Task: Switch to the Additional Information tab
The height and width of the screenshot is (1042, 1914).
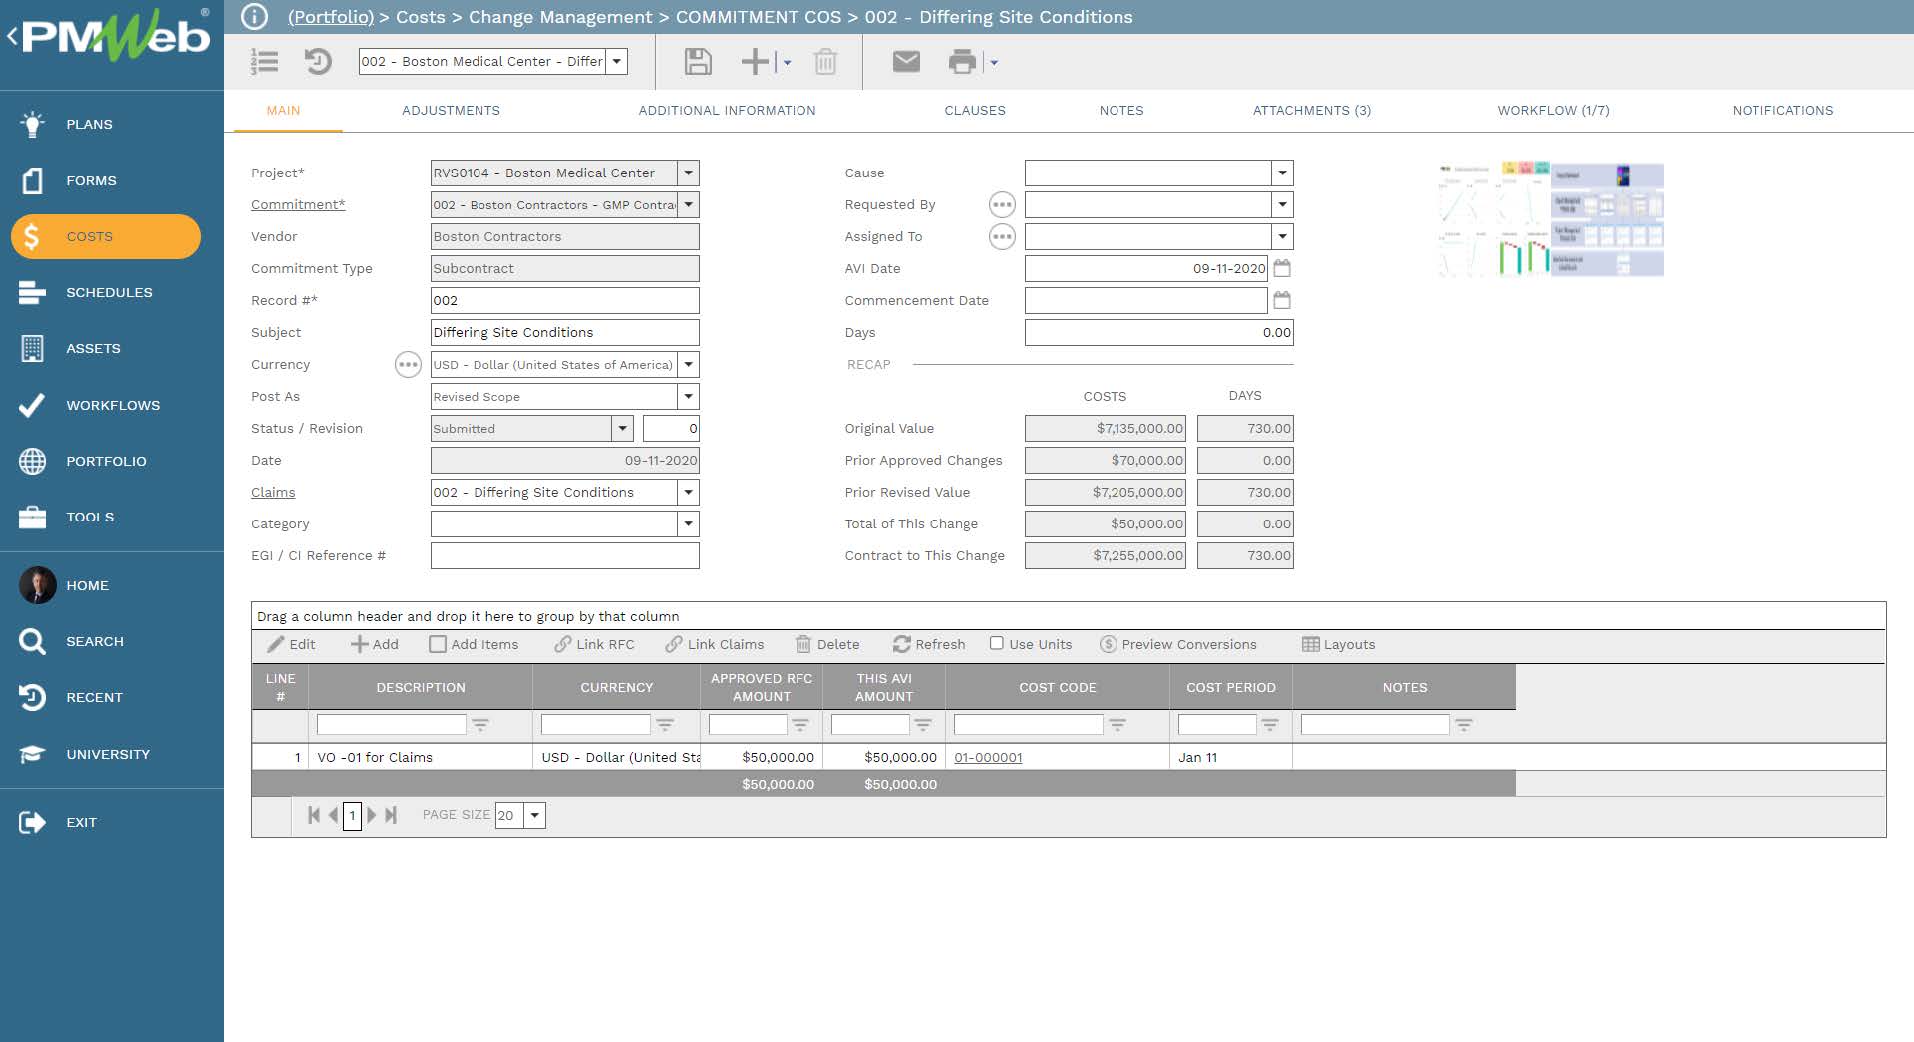Action: tap(727, 111)
